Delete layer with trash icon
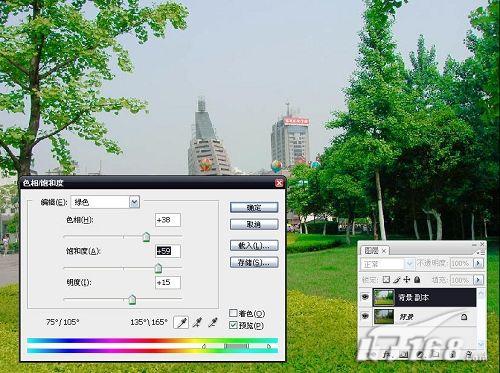The height and width of the screenshot is (373, 500). 468,355
